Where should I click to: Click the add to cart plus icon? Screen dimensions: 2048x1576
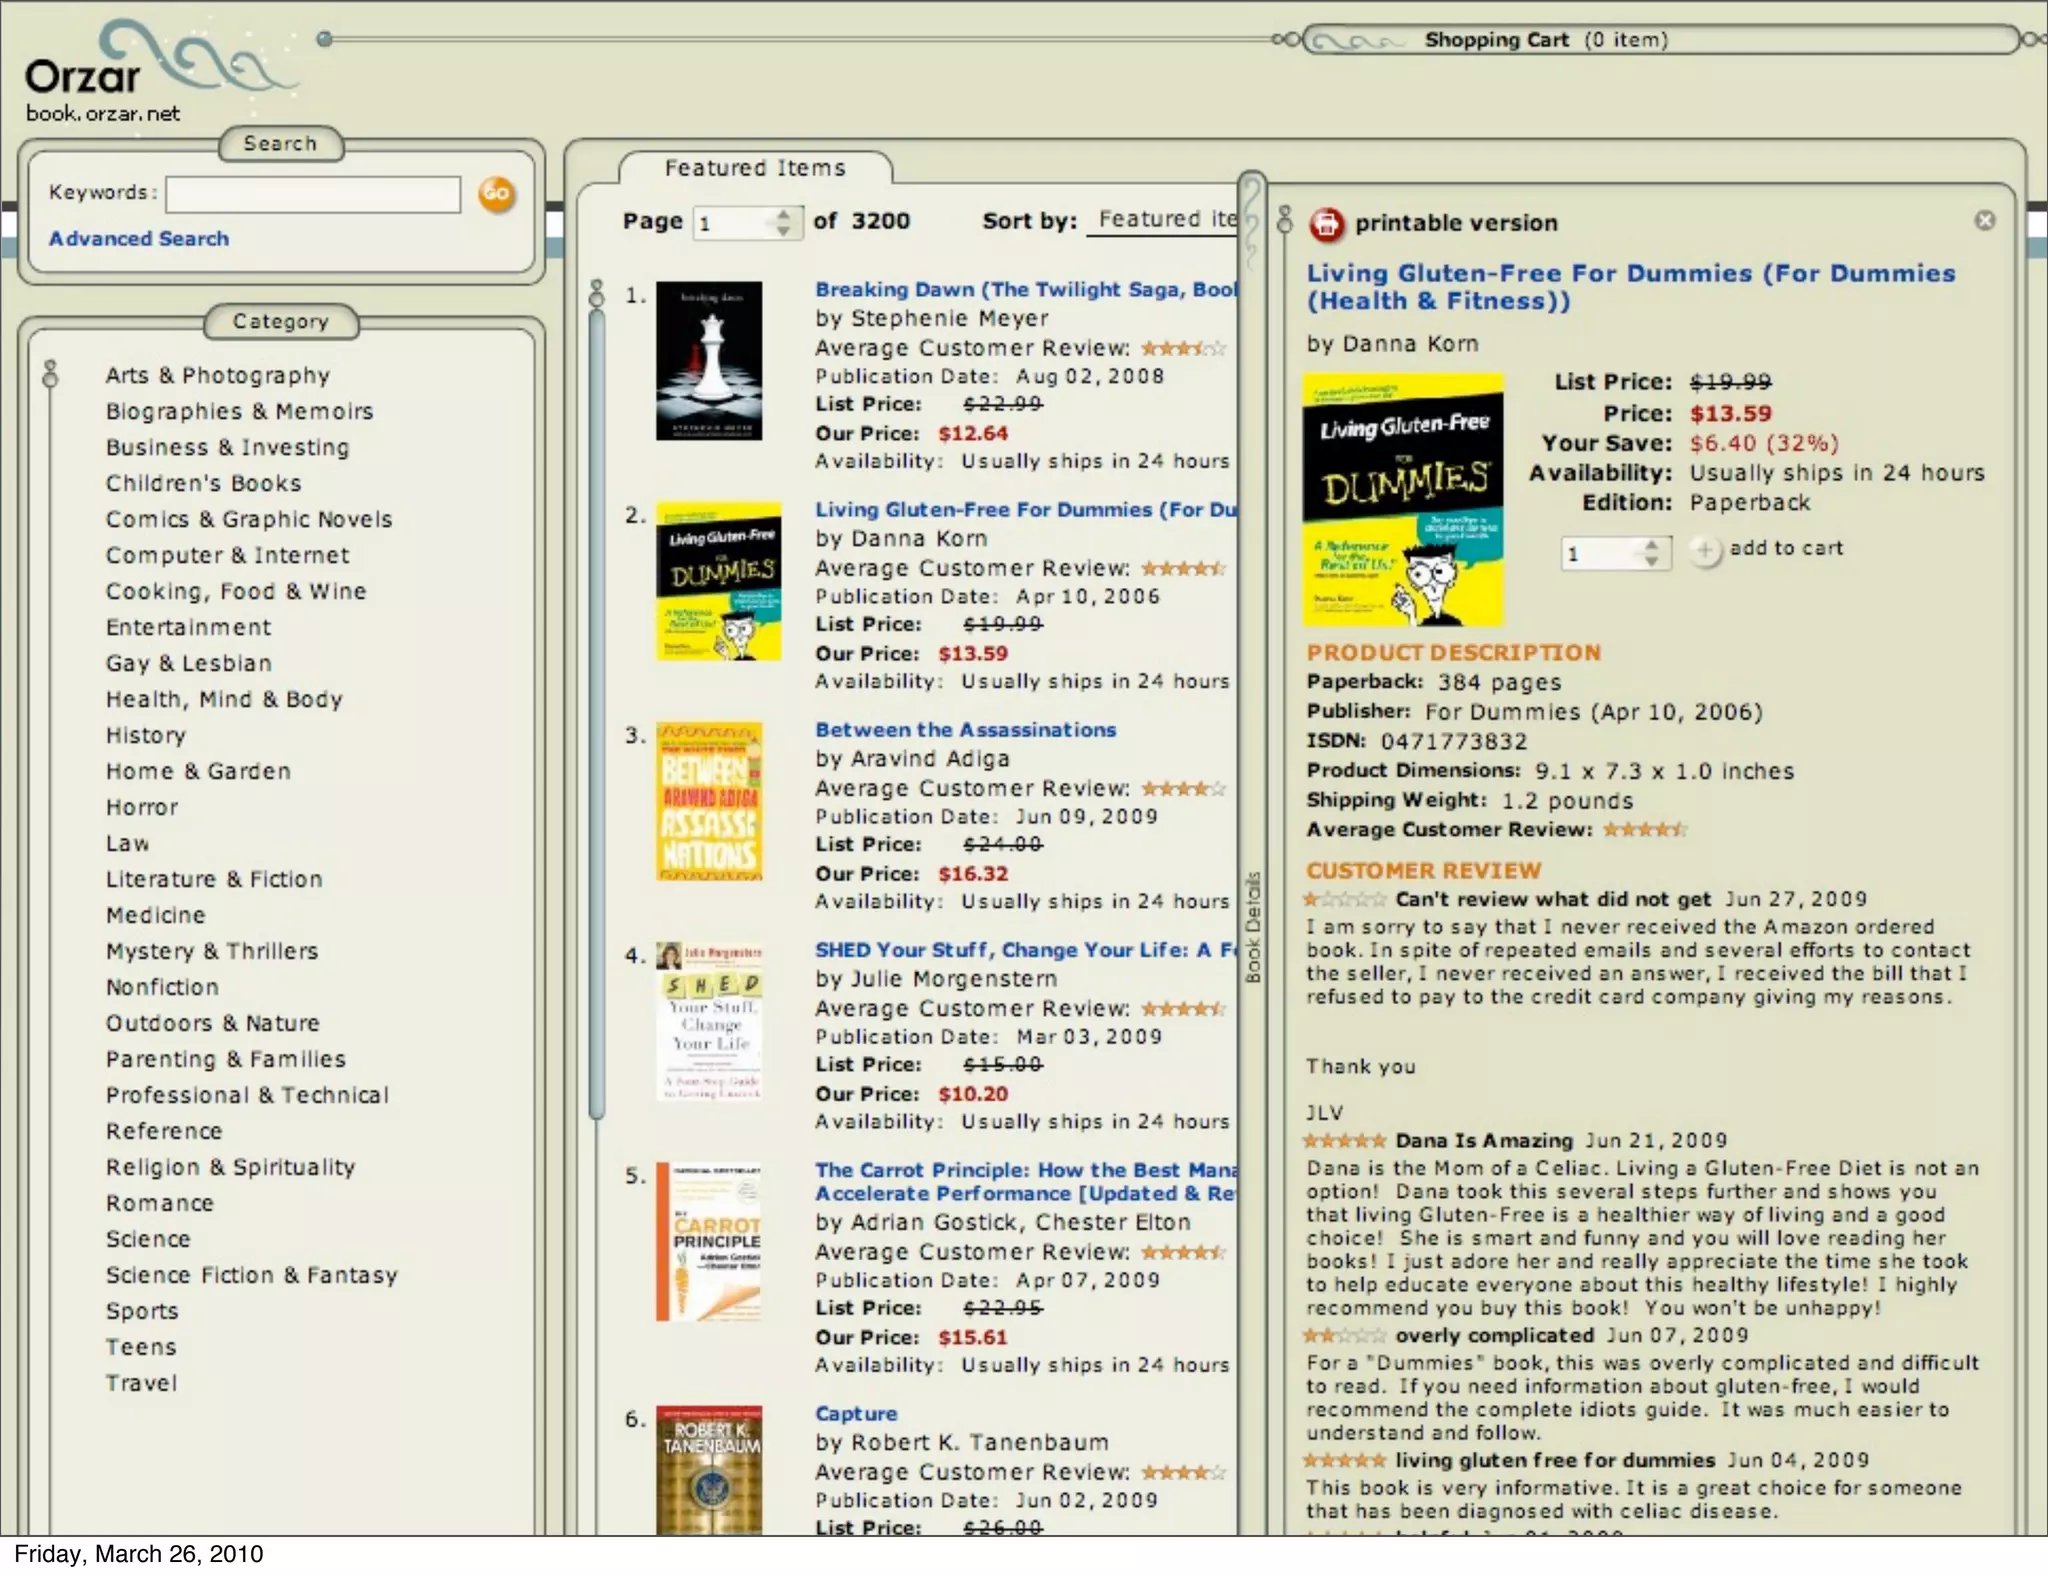[x=1705, y=549]
